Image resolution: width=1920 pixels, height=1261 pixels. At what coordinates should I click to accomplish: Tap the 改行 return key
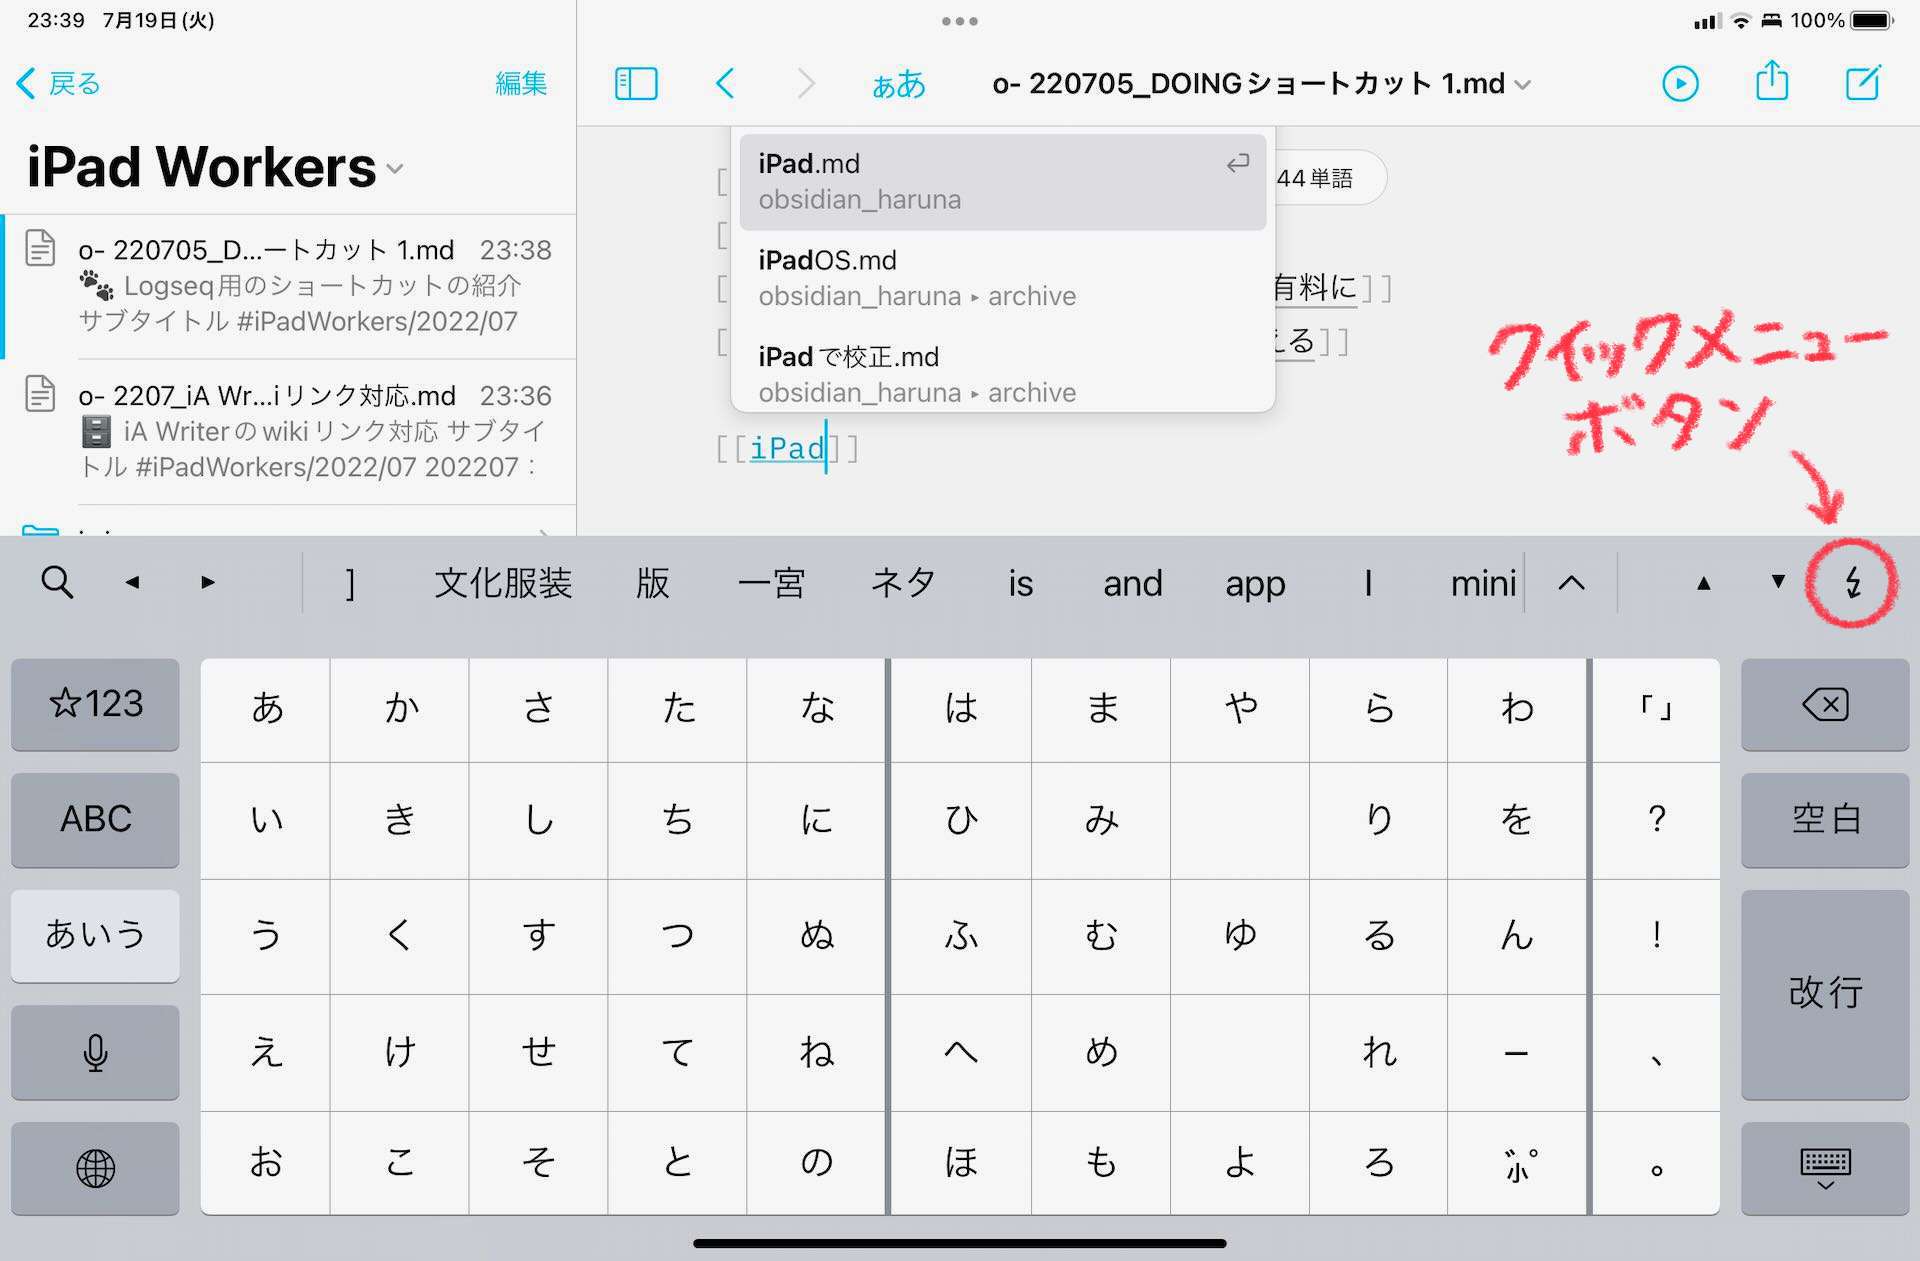point(1825,994)
